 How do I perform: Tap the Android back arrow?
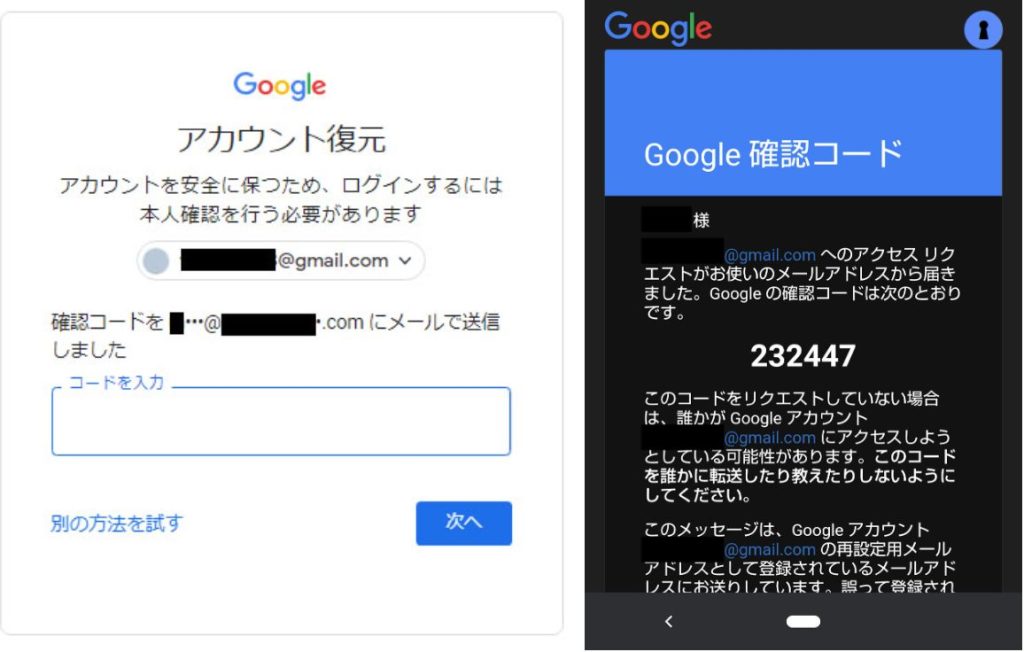[668, 621]
